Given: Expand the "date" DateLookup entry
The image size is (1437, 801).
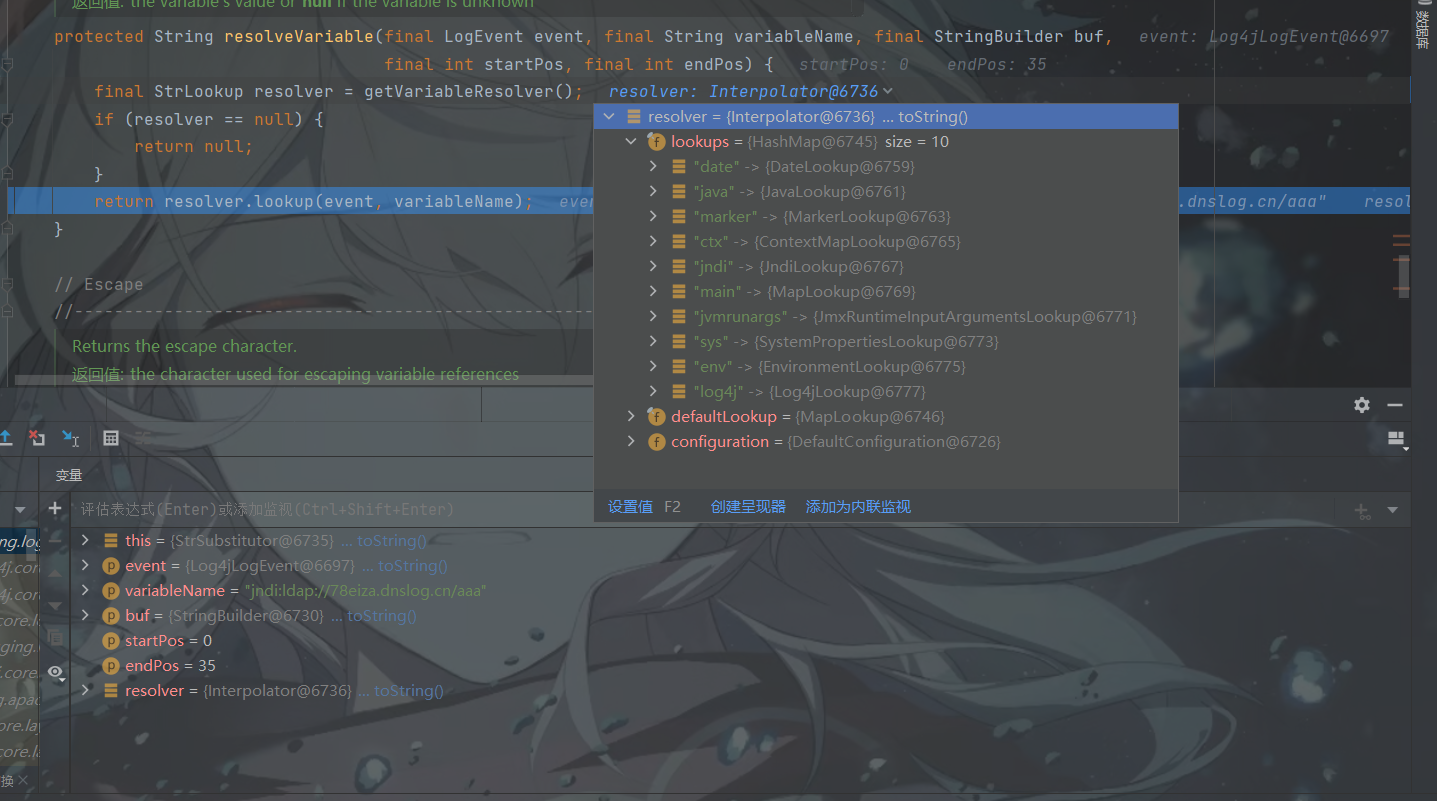Looking at the screenshot, I should tap(653, 166).
